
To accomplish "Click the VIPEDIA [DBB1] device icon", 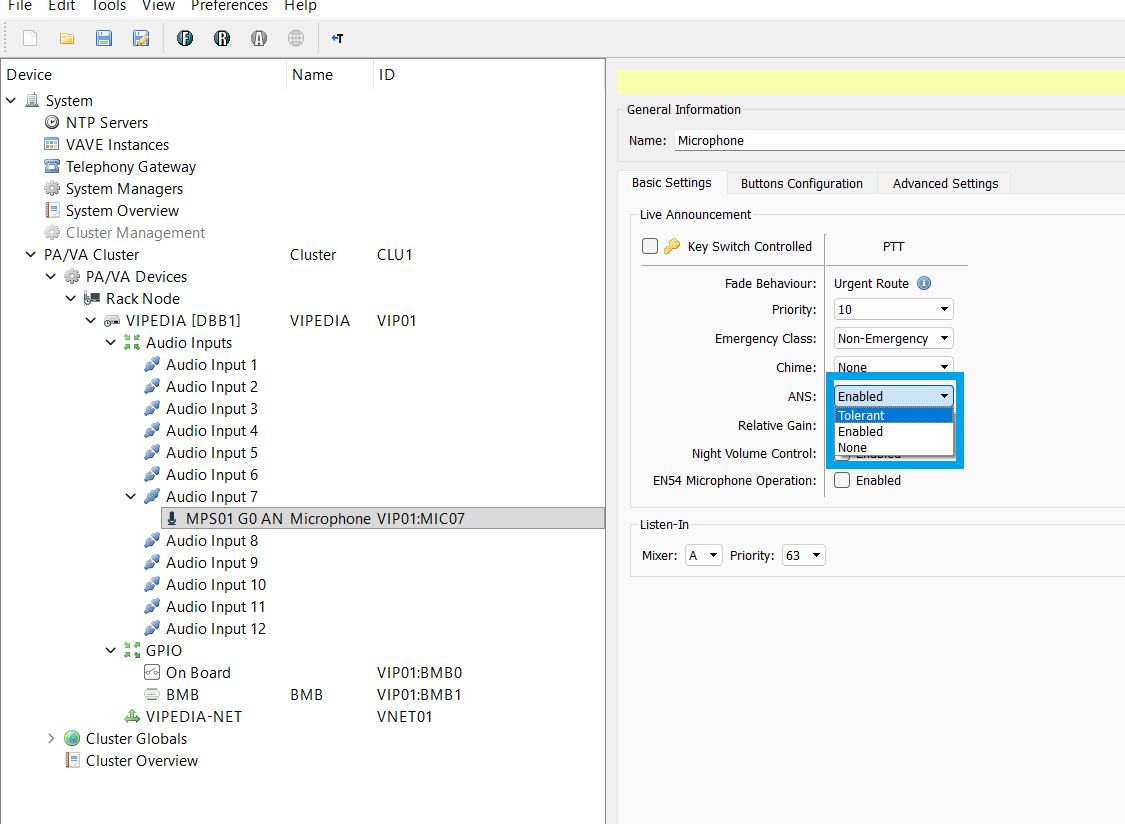I will (x=112, y=321).
